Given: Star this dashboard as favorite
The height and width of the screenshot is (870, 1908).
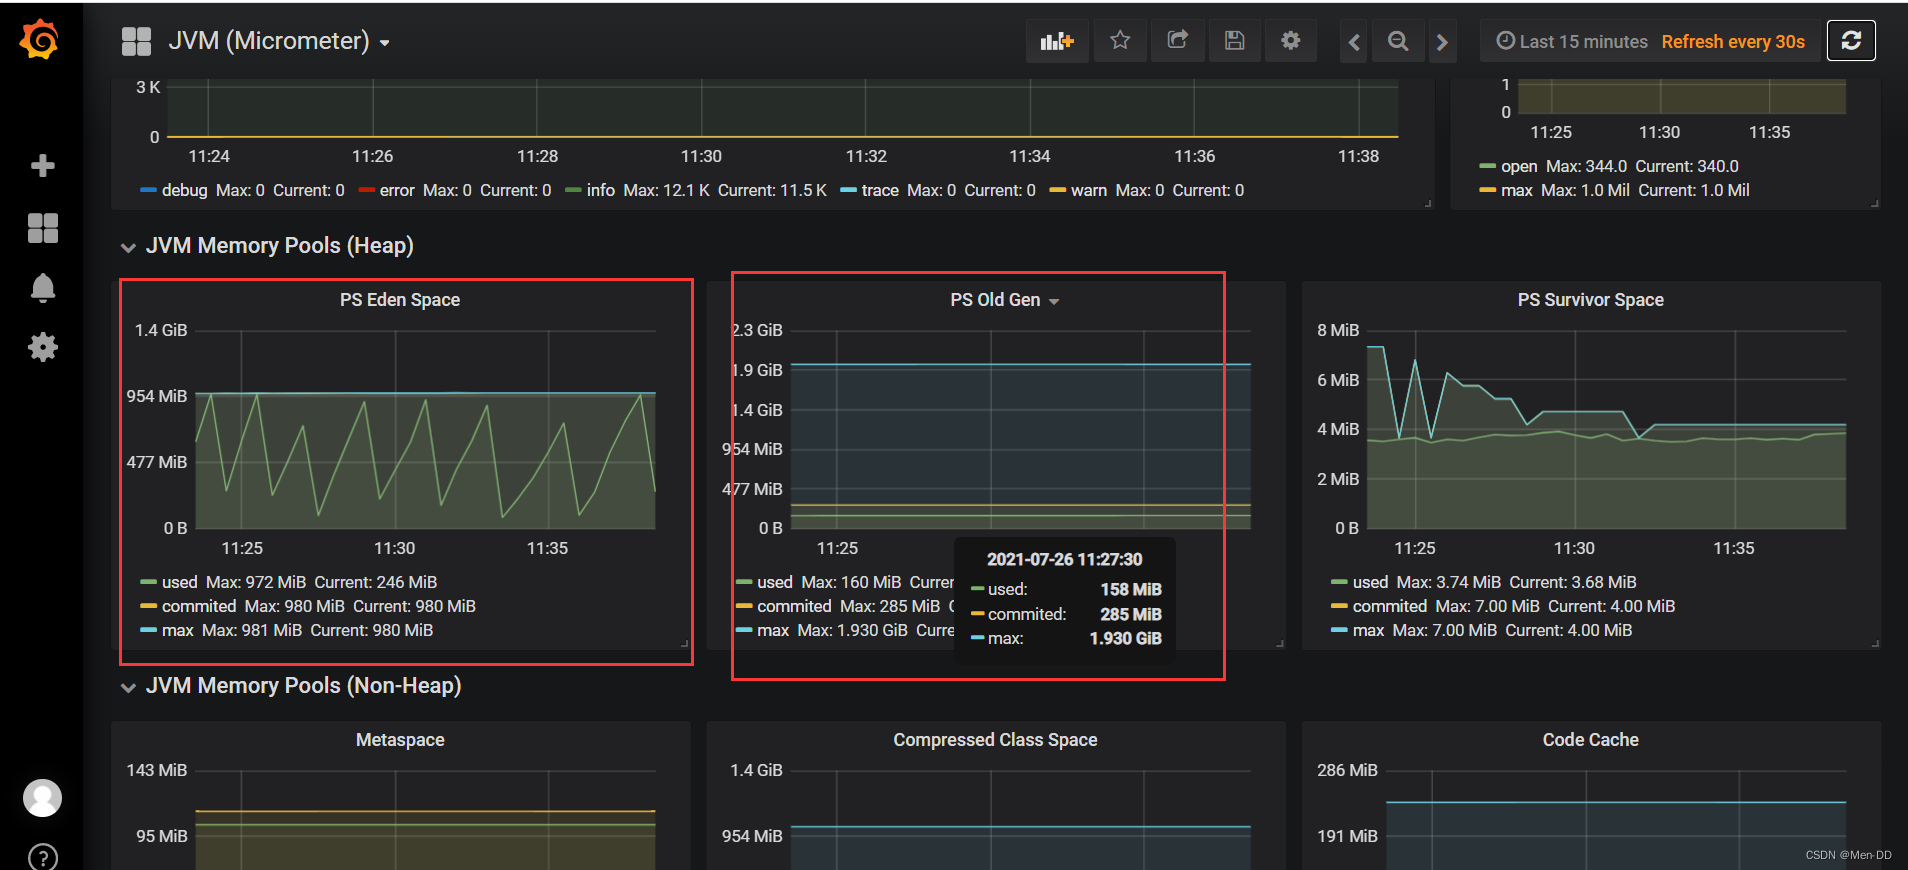Looking at the screenshot, I should point(1120,41).
